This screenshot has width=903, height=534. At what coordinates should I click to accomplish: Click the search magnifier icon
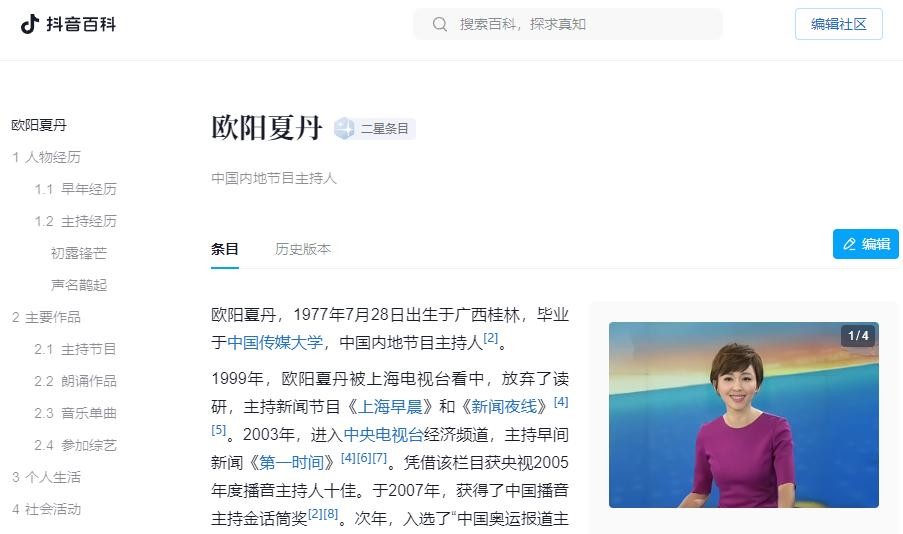(x=440, y=24)
